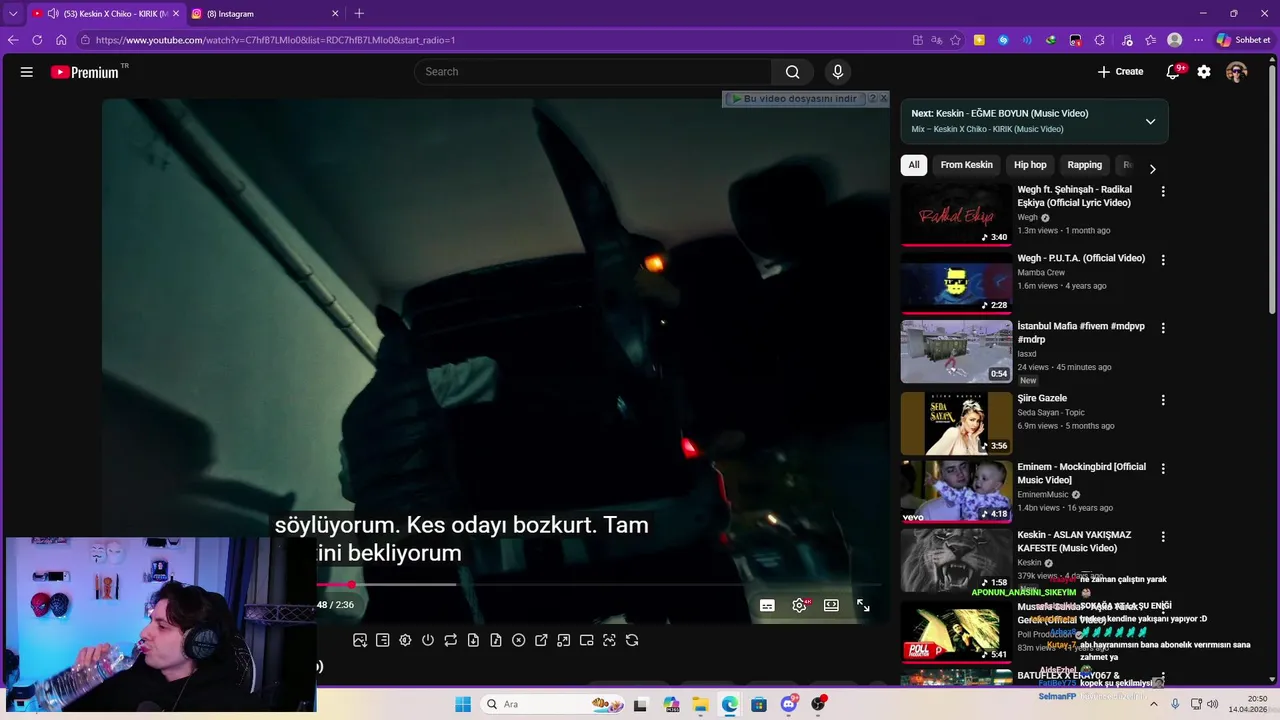Open the Windows Start menu

click(463, 704)
